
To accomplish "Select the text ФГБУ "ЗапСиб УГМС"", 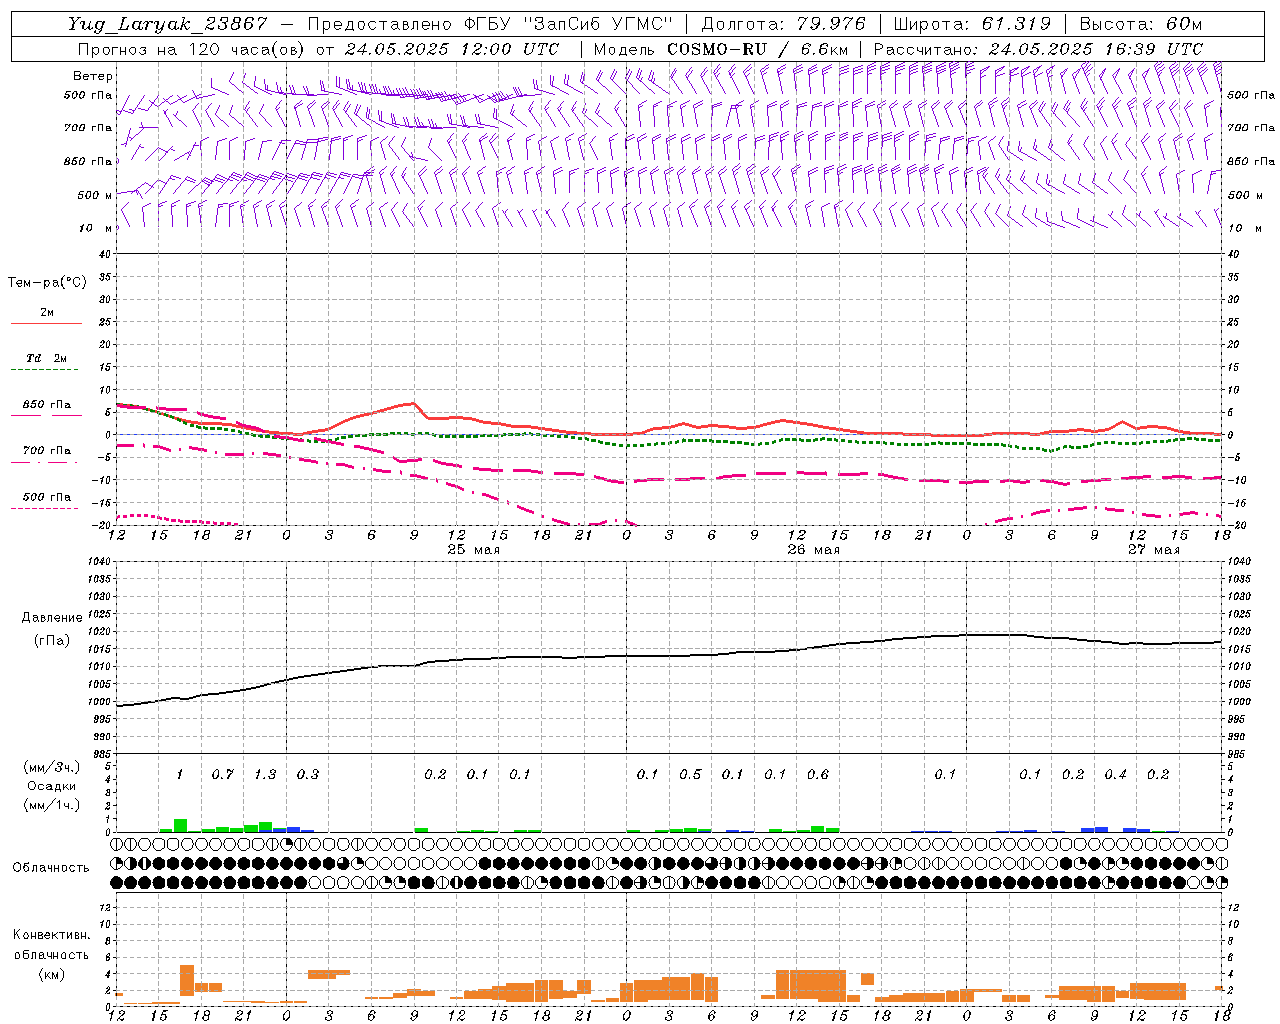I will (571, 24).
